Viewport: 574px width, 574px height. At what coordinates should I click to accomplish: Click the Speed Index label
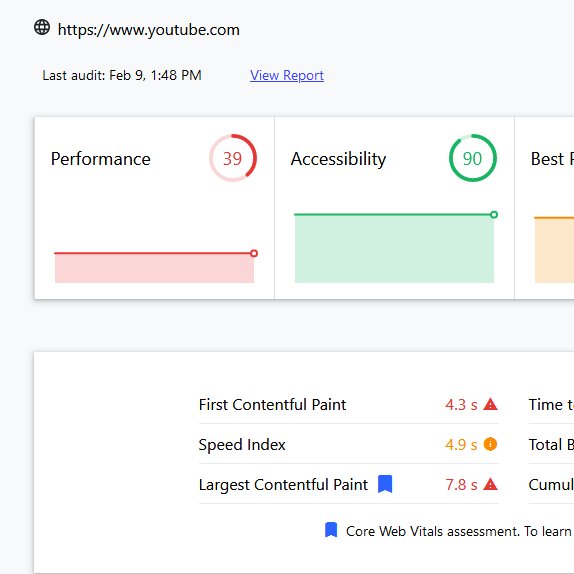tap(242, 445)
